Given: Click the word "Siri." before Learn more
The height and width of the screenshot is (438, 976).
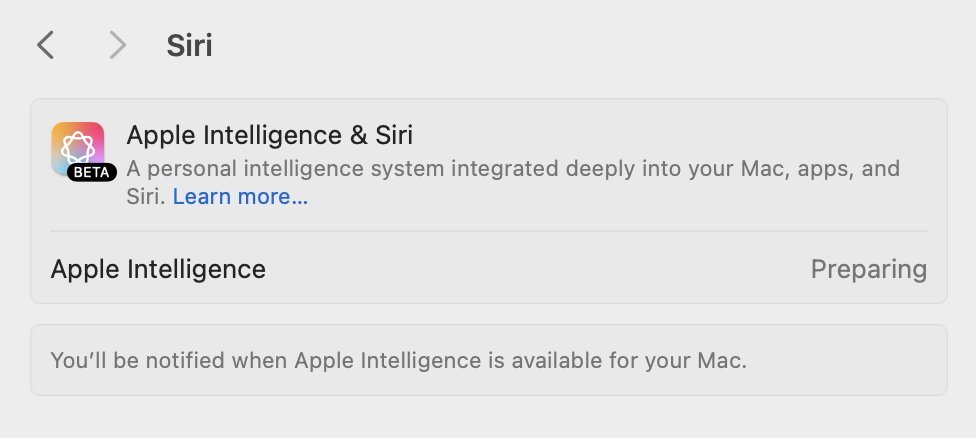Looking at the screenshot, I should coord(147,197).
